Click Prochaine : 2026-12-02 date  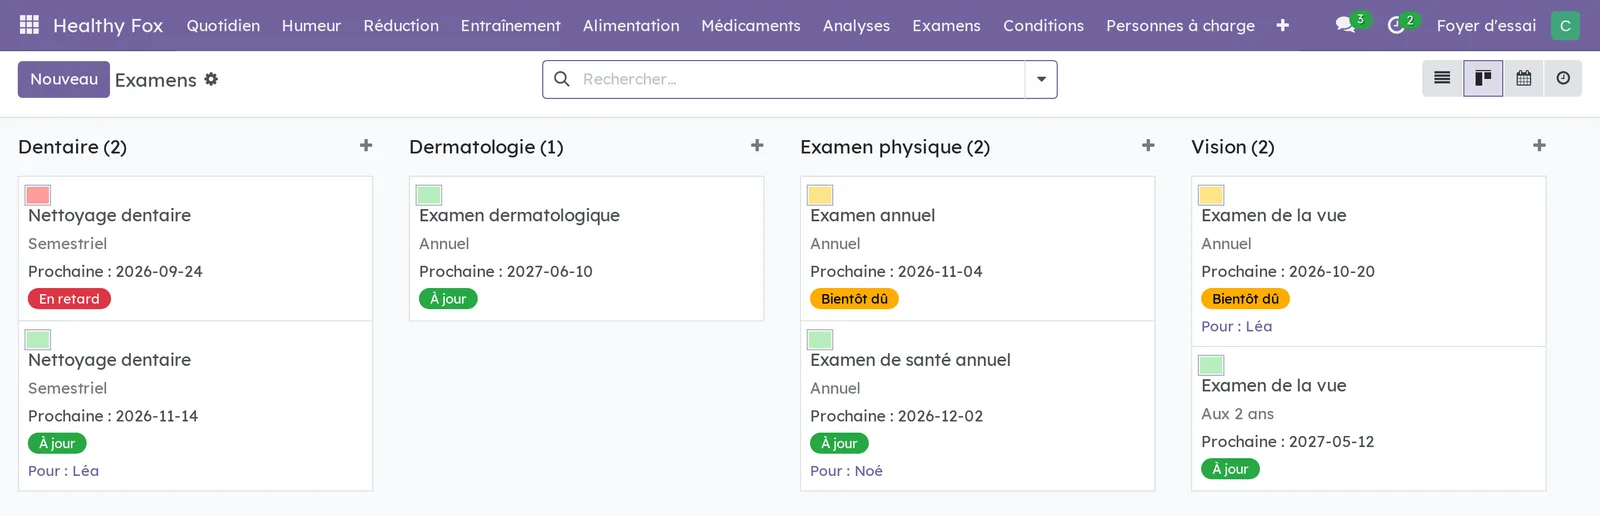pyautogui.click(x=896, y=416)
